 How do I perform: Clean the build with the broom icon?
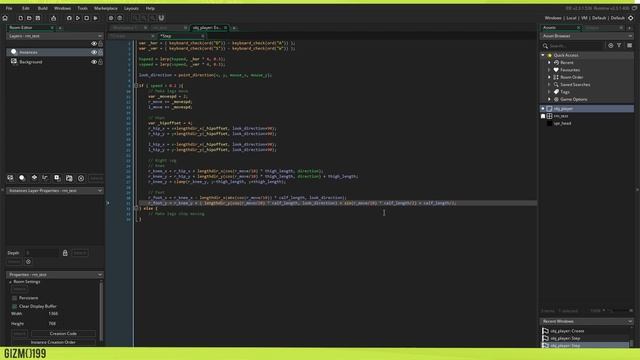coord(96,18)
